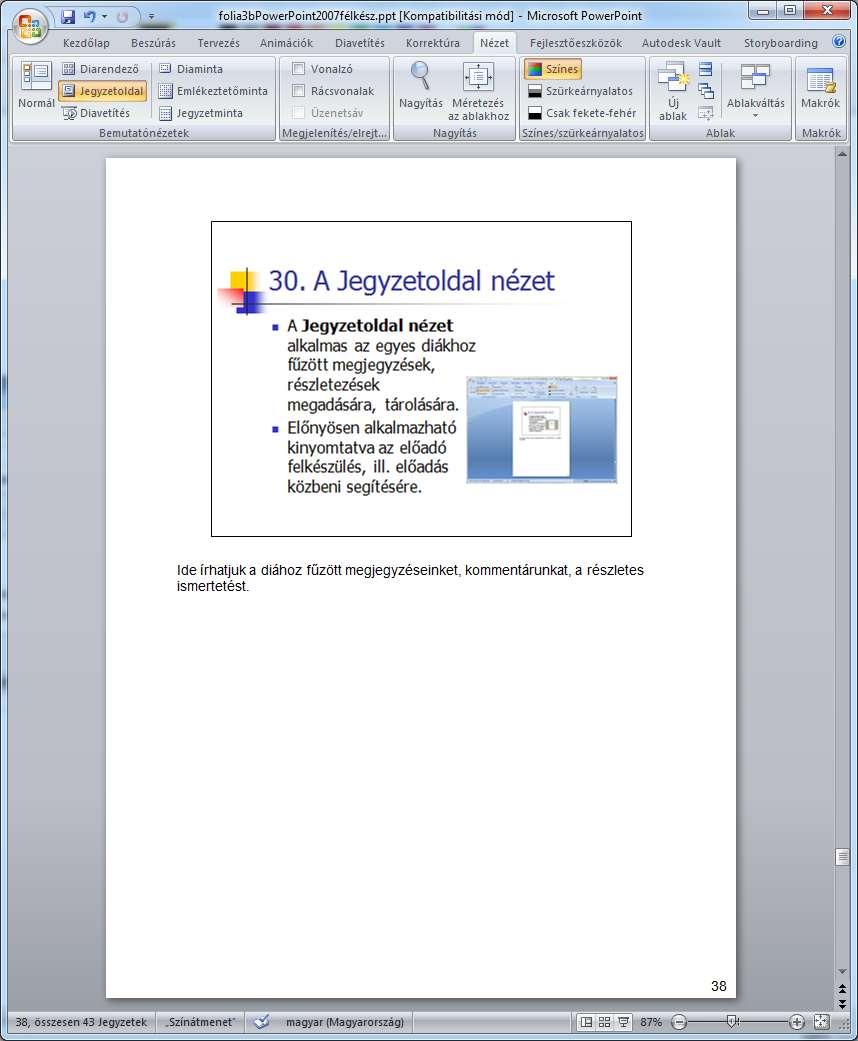Switch to Szürkeárnyalatos grayscale mode
The image size is (858, 1041).
tap(580, 91)
